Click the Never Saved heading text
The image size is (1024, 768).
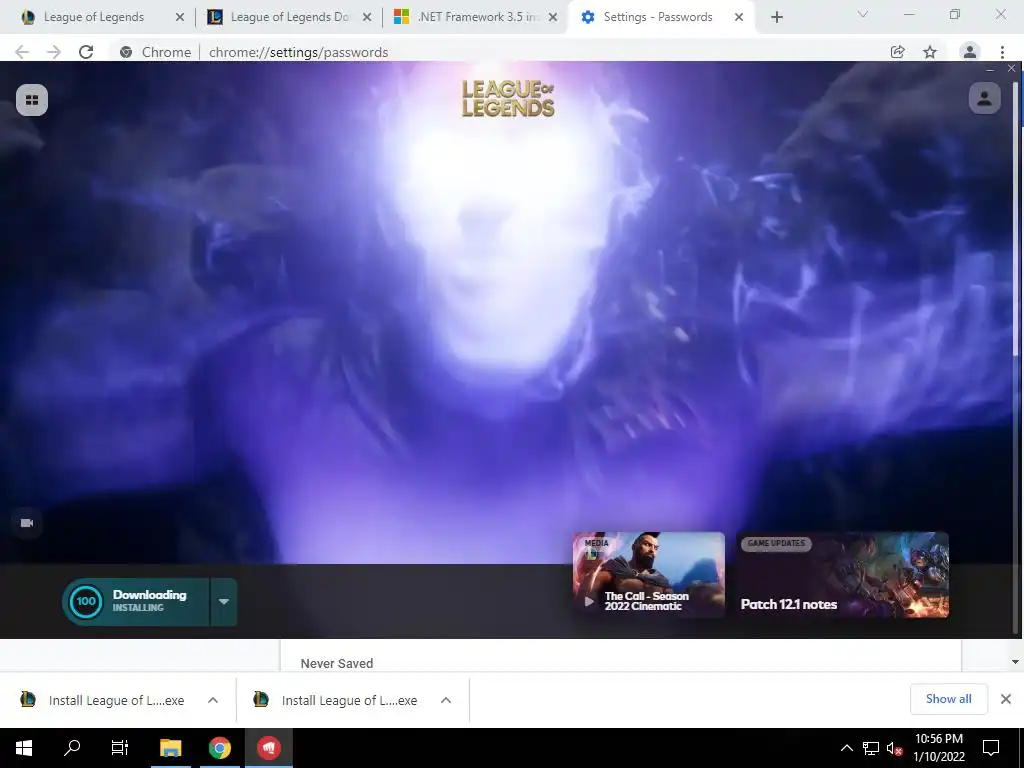coord(337,663)
